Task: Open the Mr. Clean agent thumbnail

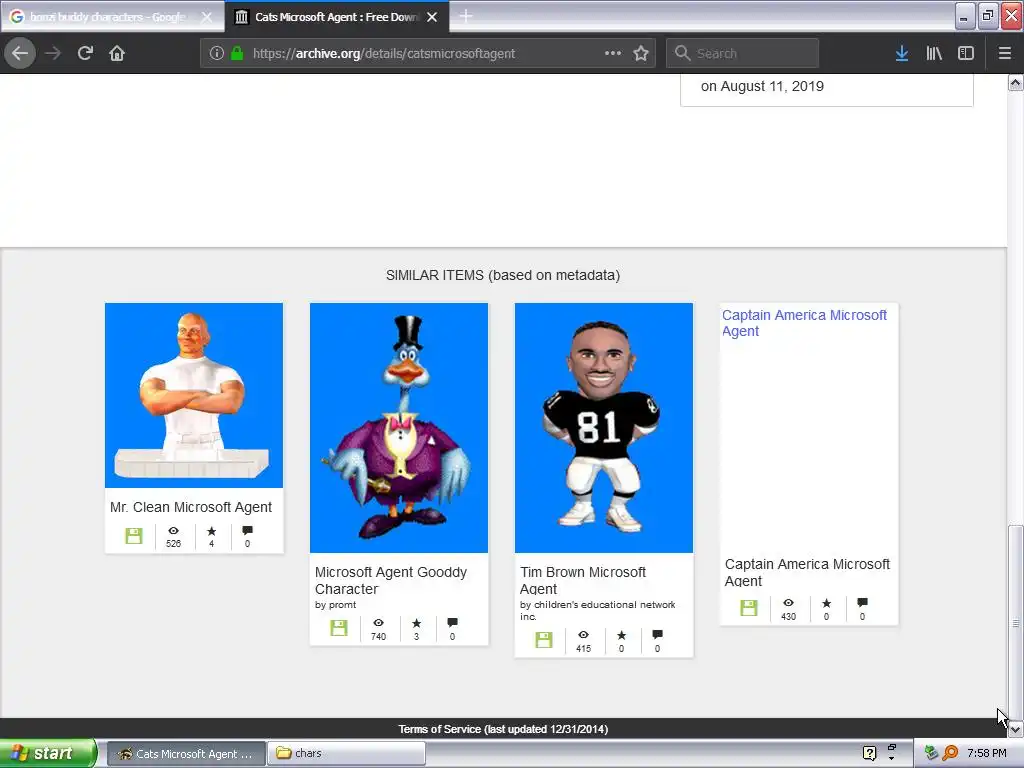Action: click(x=194, y=395)
